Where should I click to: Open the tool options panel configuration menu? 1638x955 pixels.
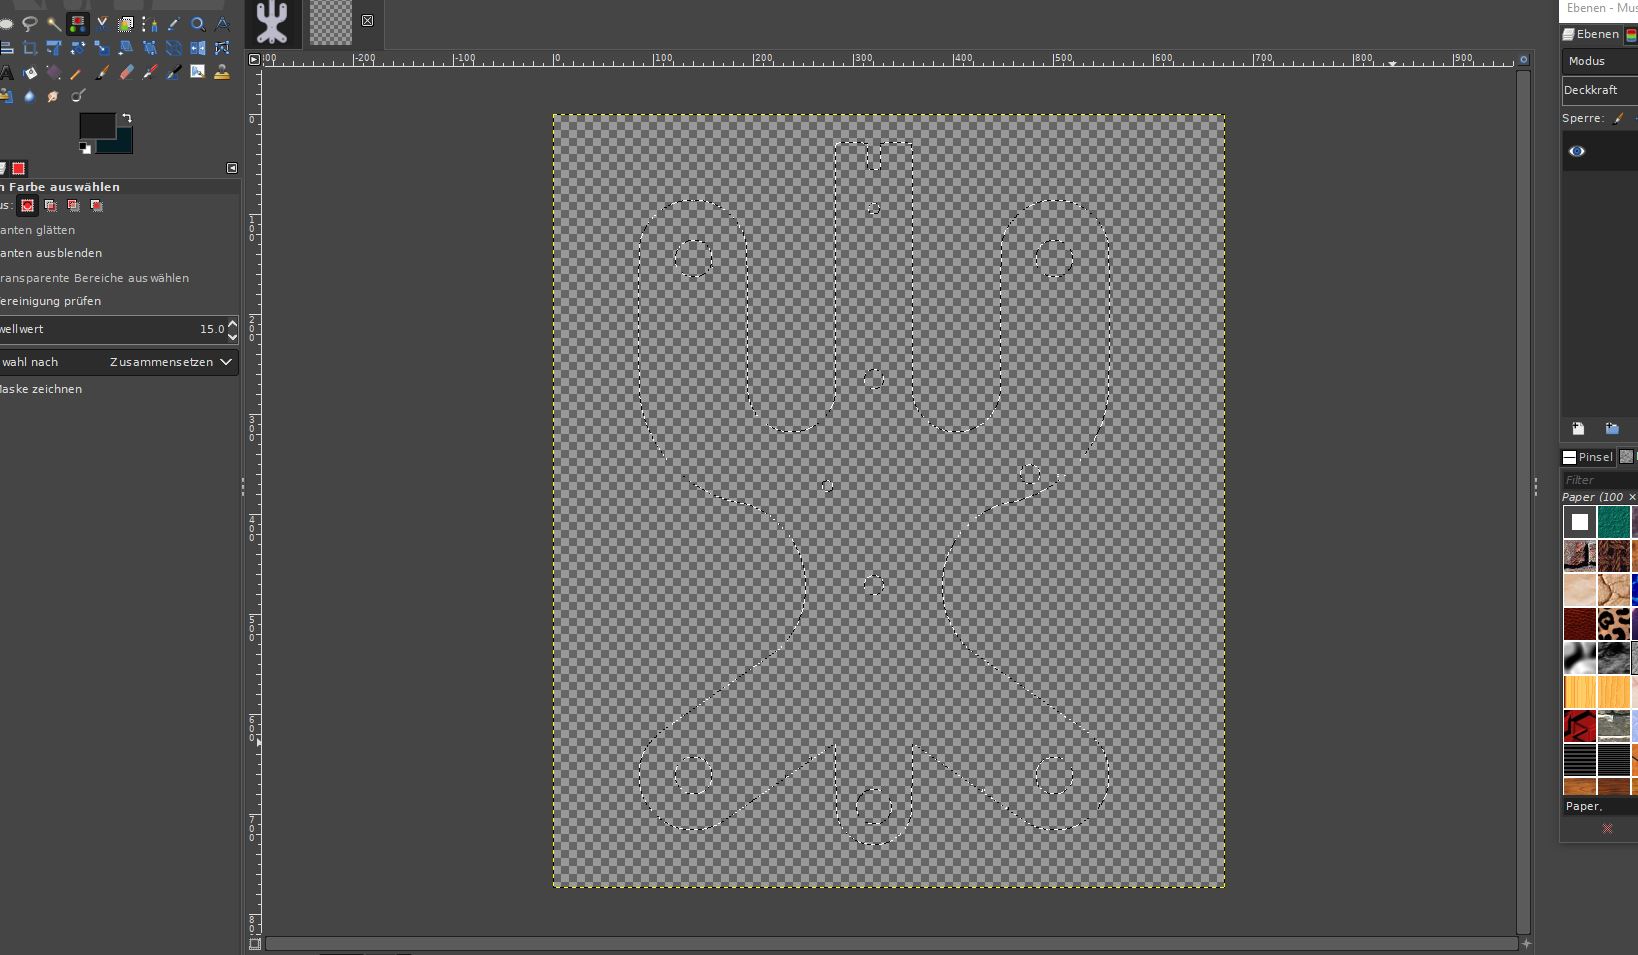(x=232, y=168)
